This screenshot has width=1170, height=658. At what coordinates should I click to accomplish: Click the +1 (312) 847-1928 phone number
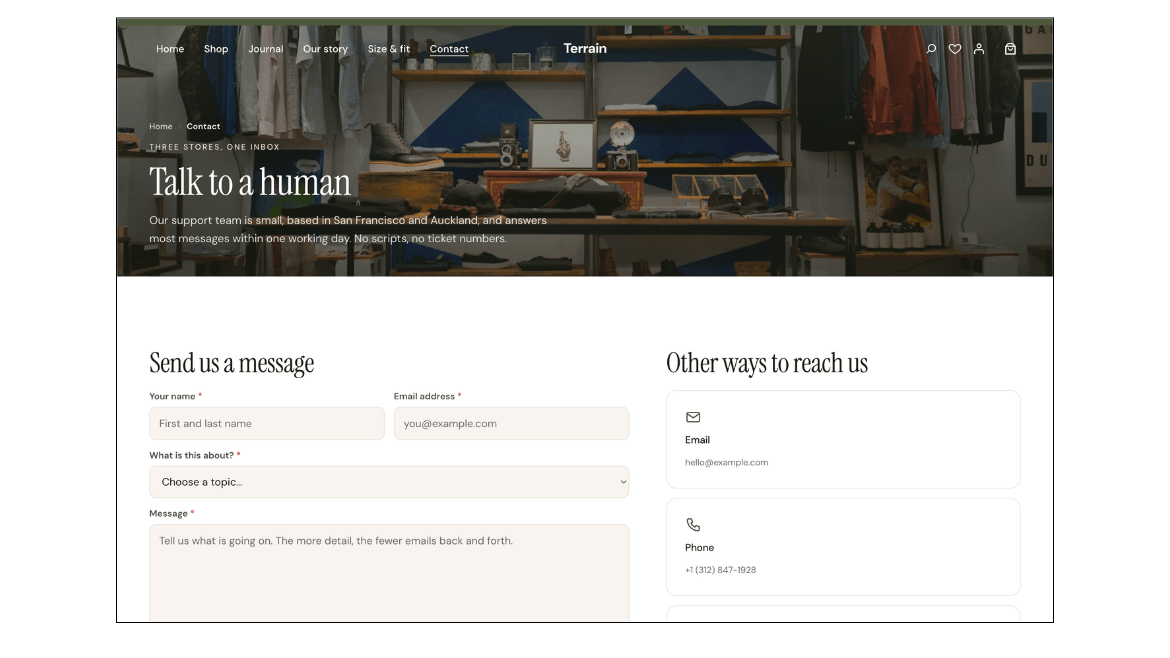[721, 570]
